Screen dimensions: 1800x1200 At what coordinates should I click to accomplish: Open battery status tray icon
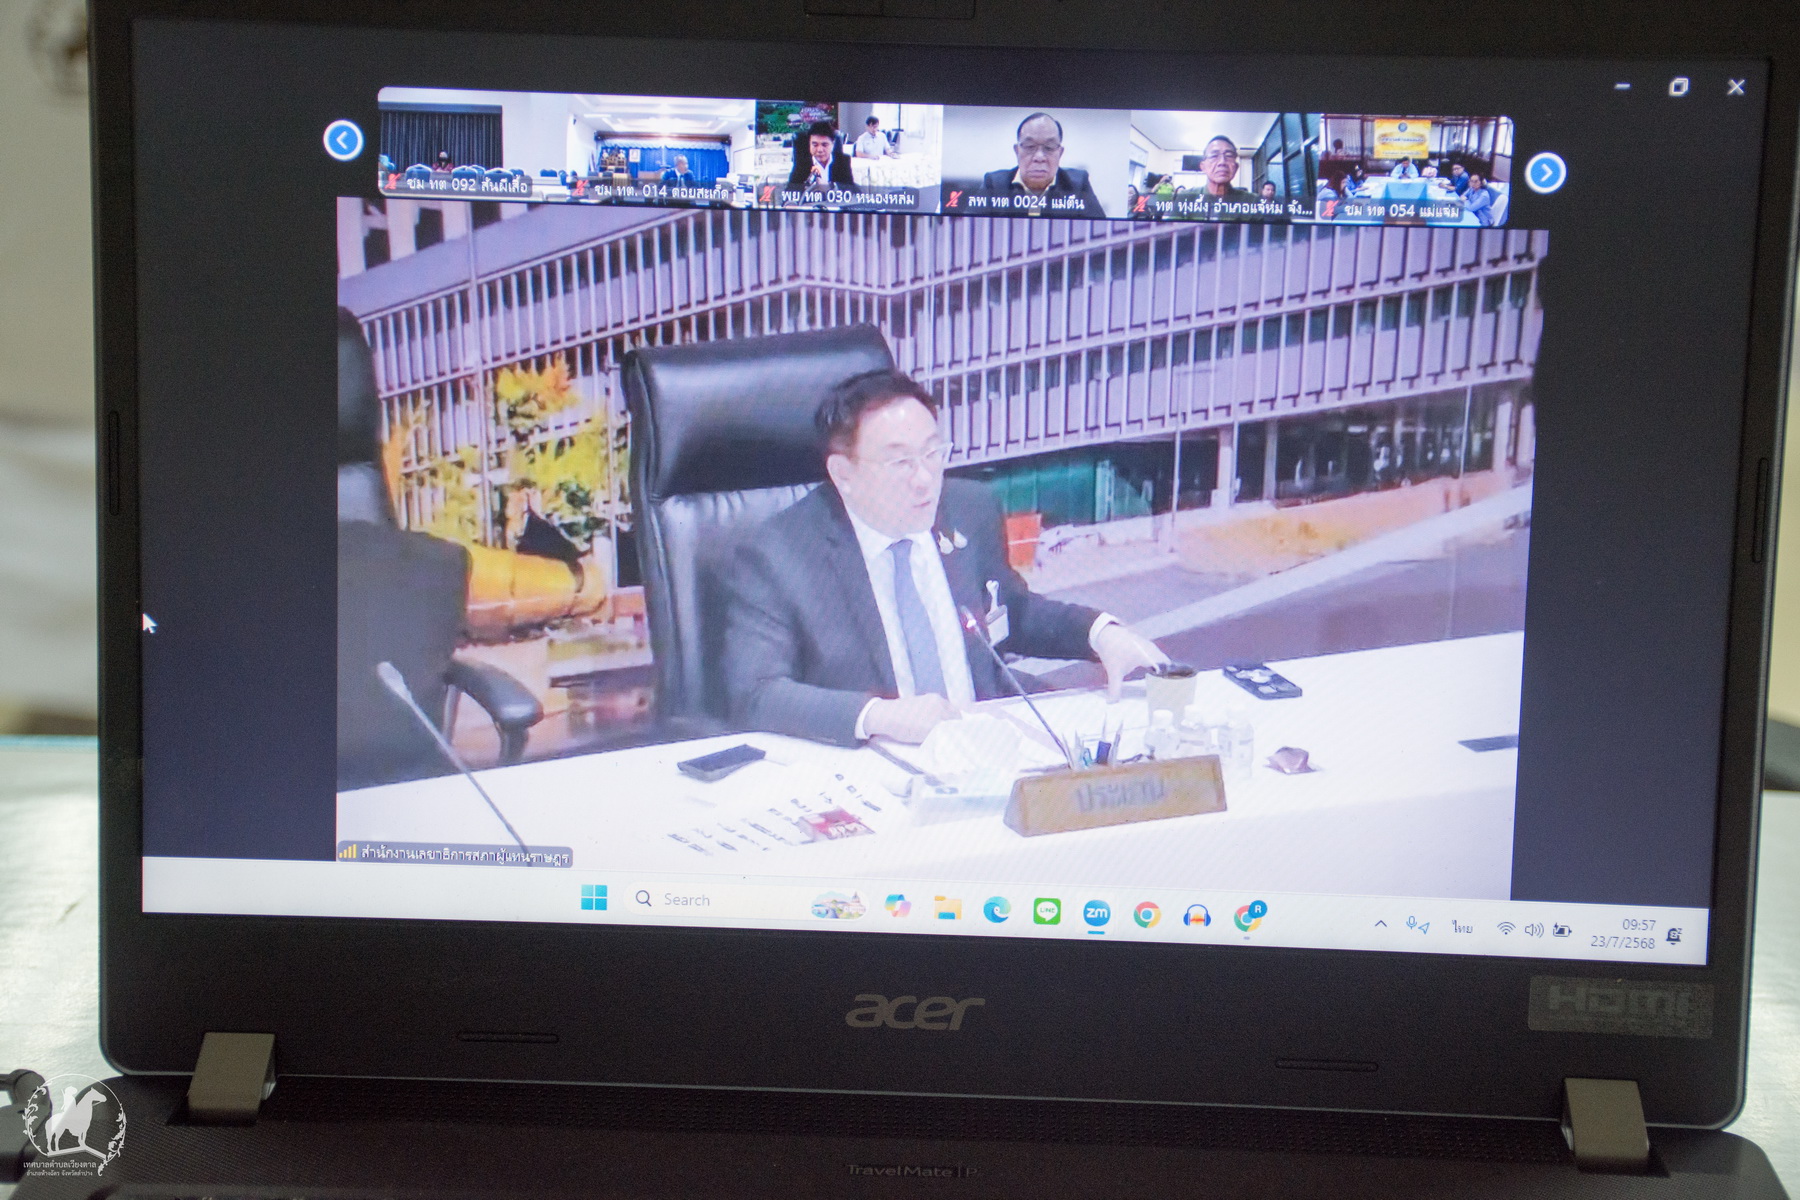pos(1562,931)
